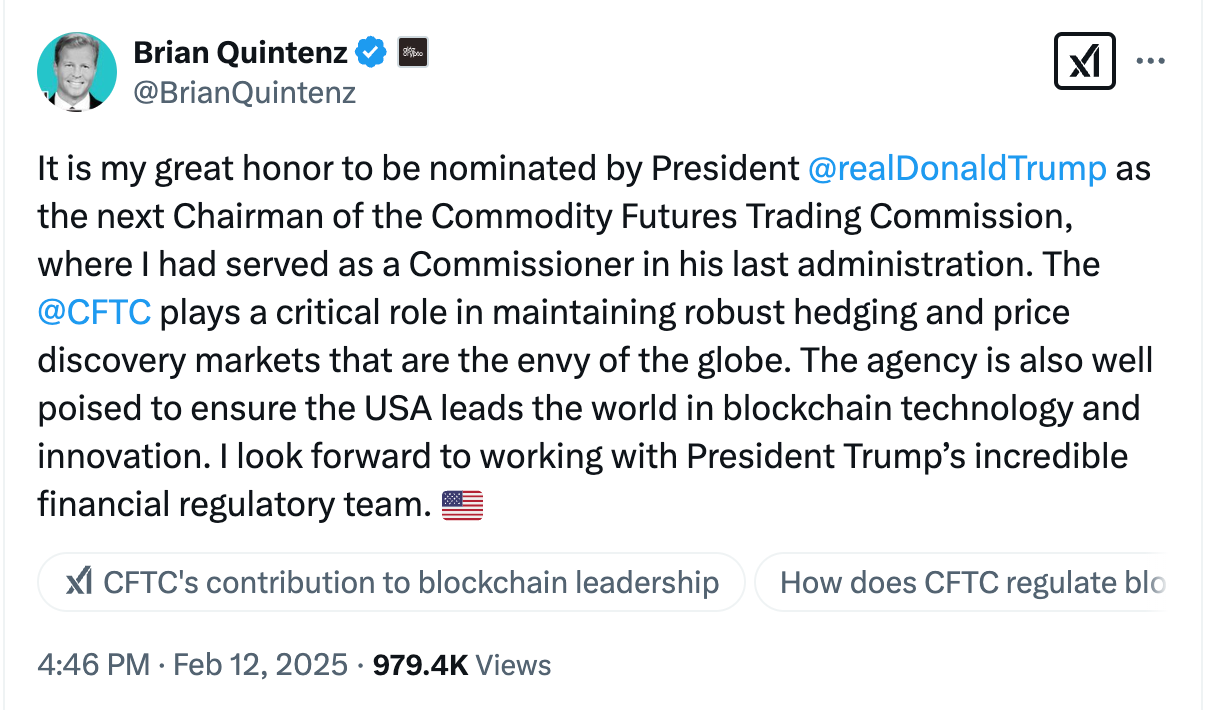The image size is (1212, 710).
Task: Open the three-dot More options menu
Action: [1151, 62]
